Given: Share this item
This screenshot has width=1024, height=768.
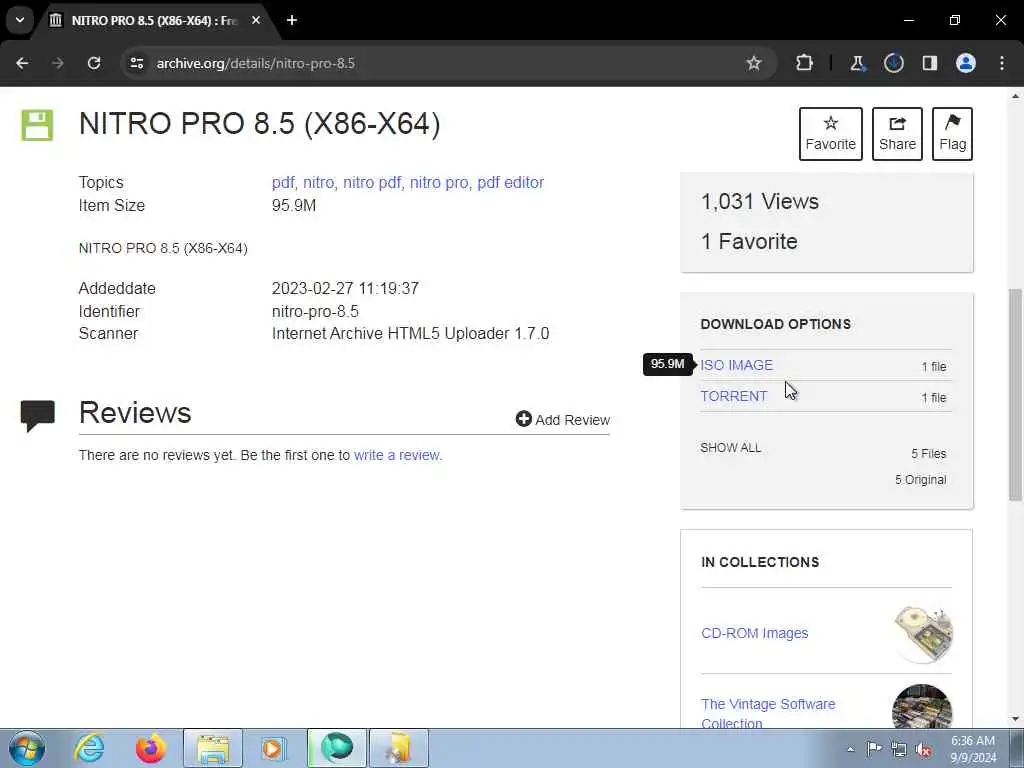Looking at the screenshot, I should pos(897,134).
